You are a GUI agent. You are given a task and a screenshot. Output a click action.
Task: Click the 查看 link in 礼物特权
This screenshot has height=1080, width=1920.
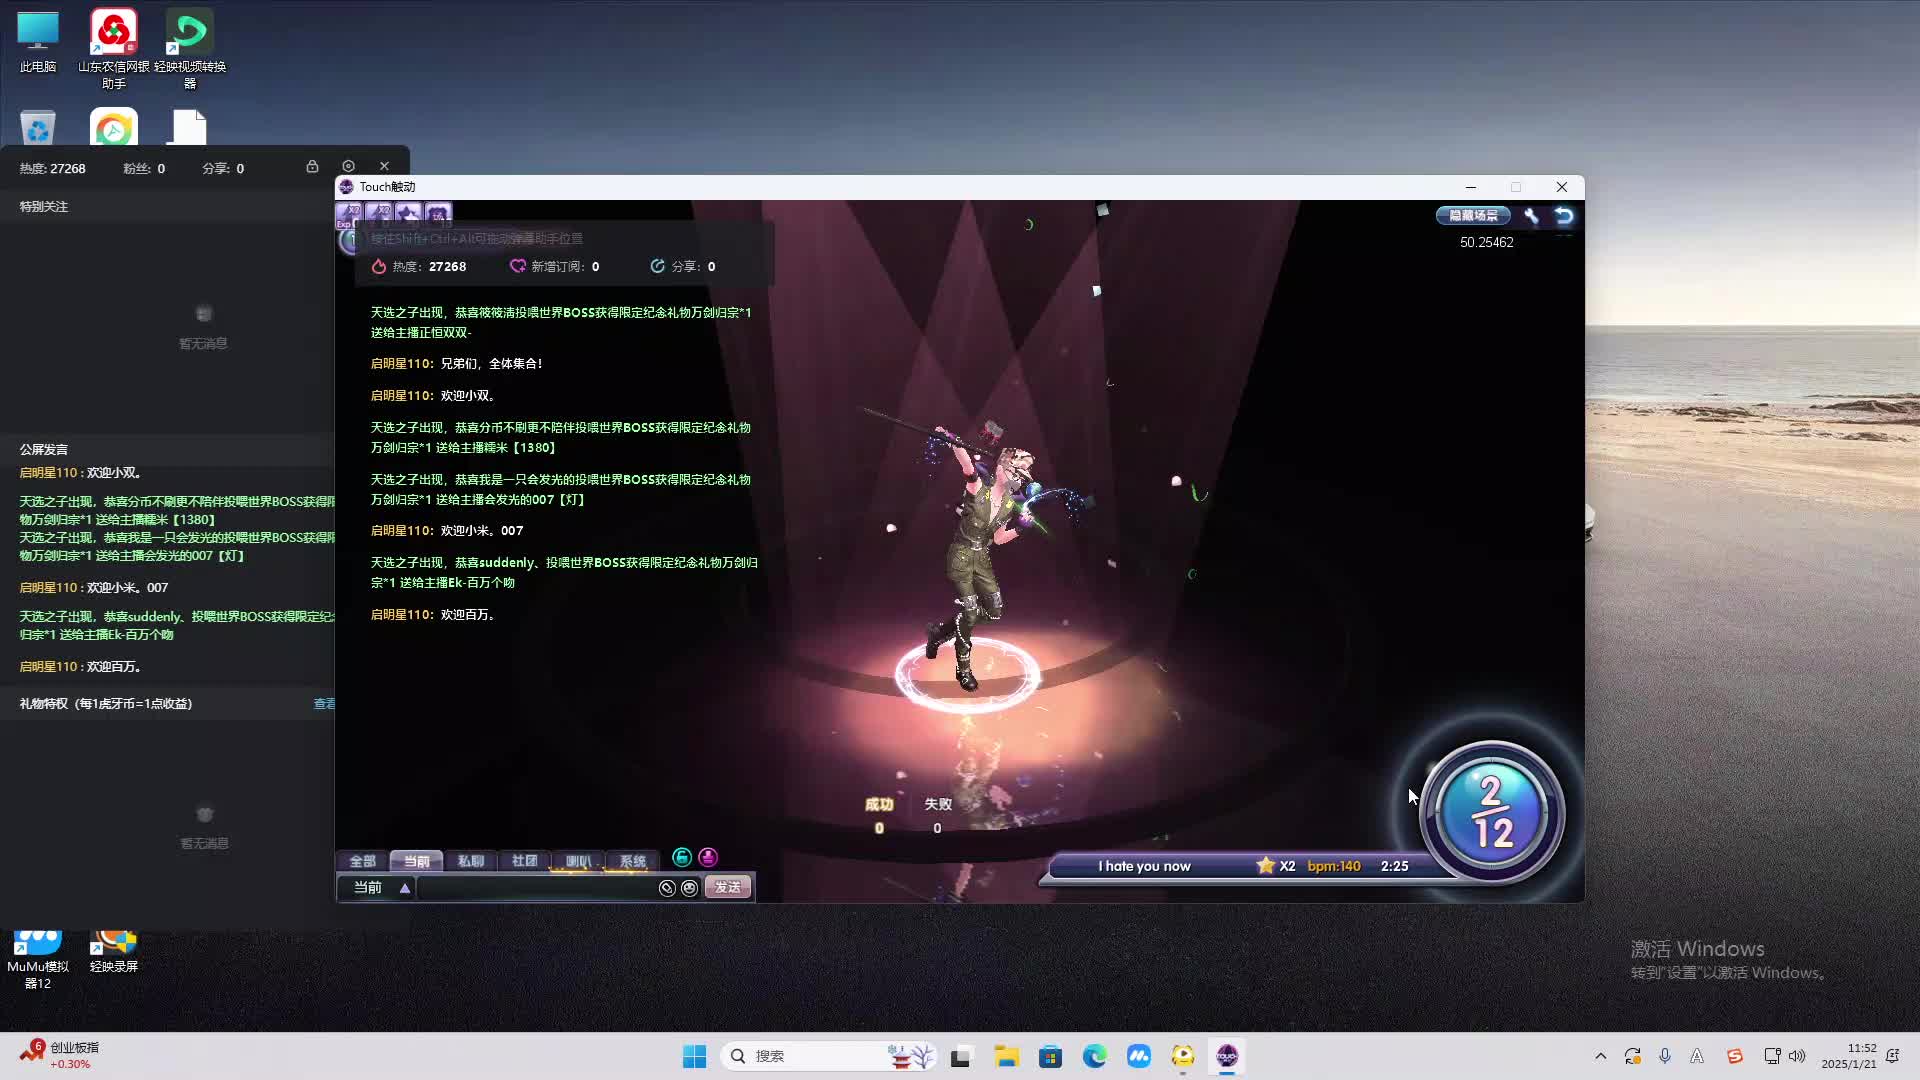tap(324, 704)
